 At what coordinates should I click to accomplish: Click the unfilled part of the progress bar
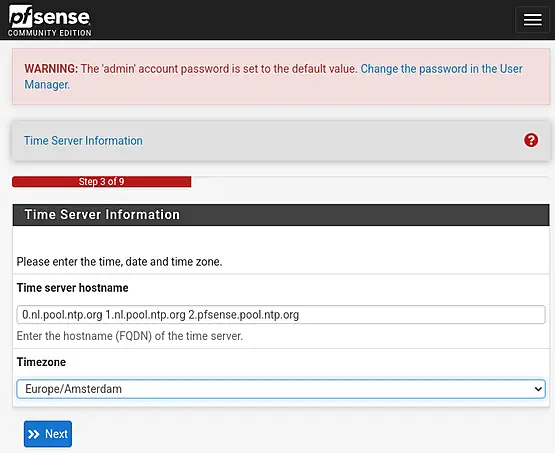click(x=370, y=182)
